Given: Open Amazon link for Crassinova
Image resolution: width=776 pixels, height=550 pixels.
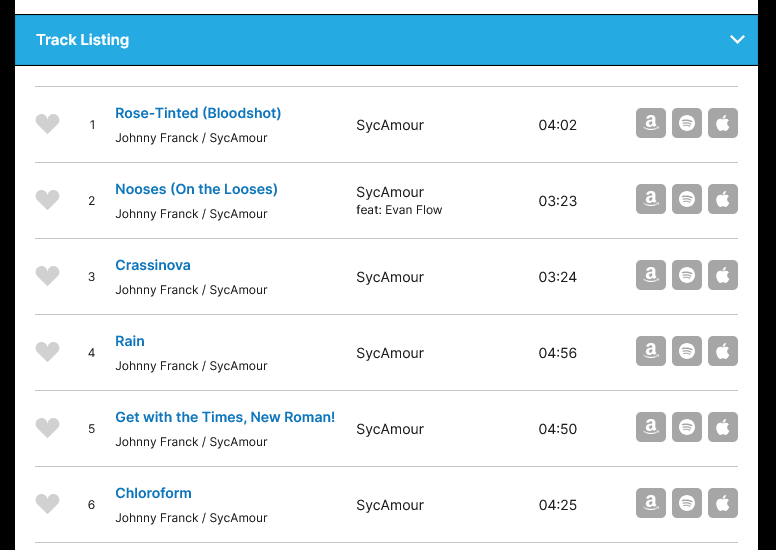Looking at the screenshot, I should tap(651, 276).
